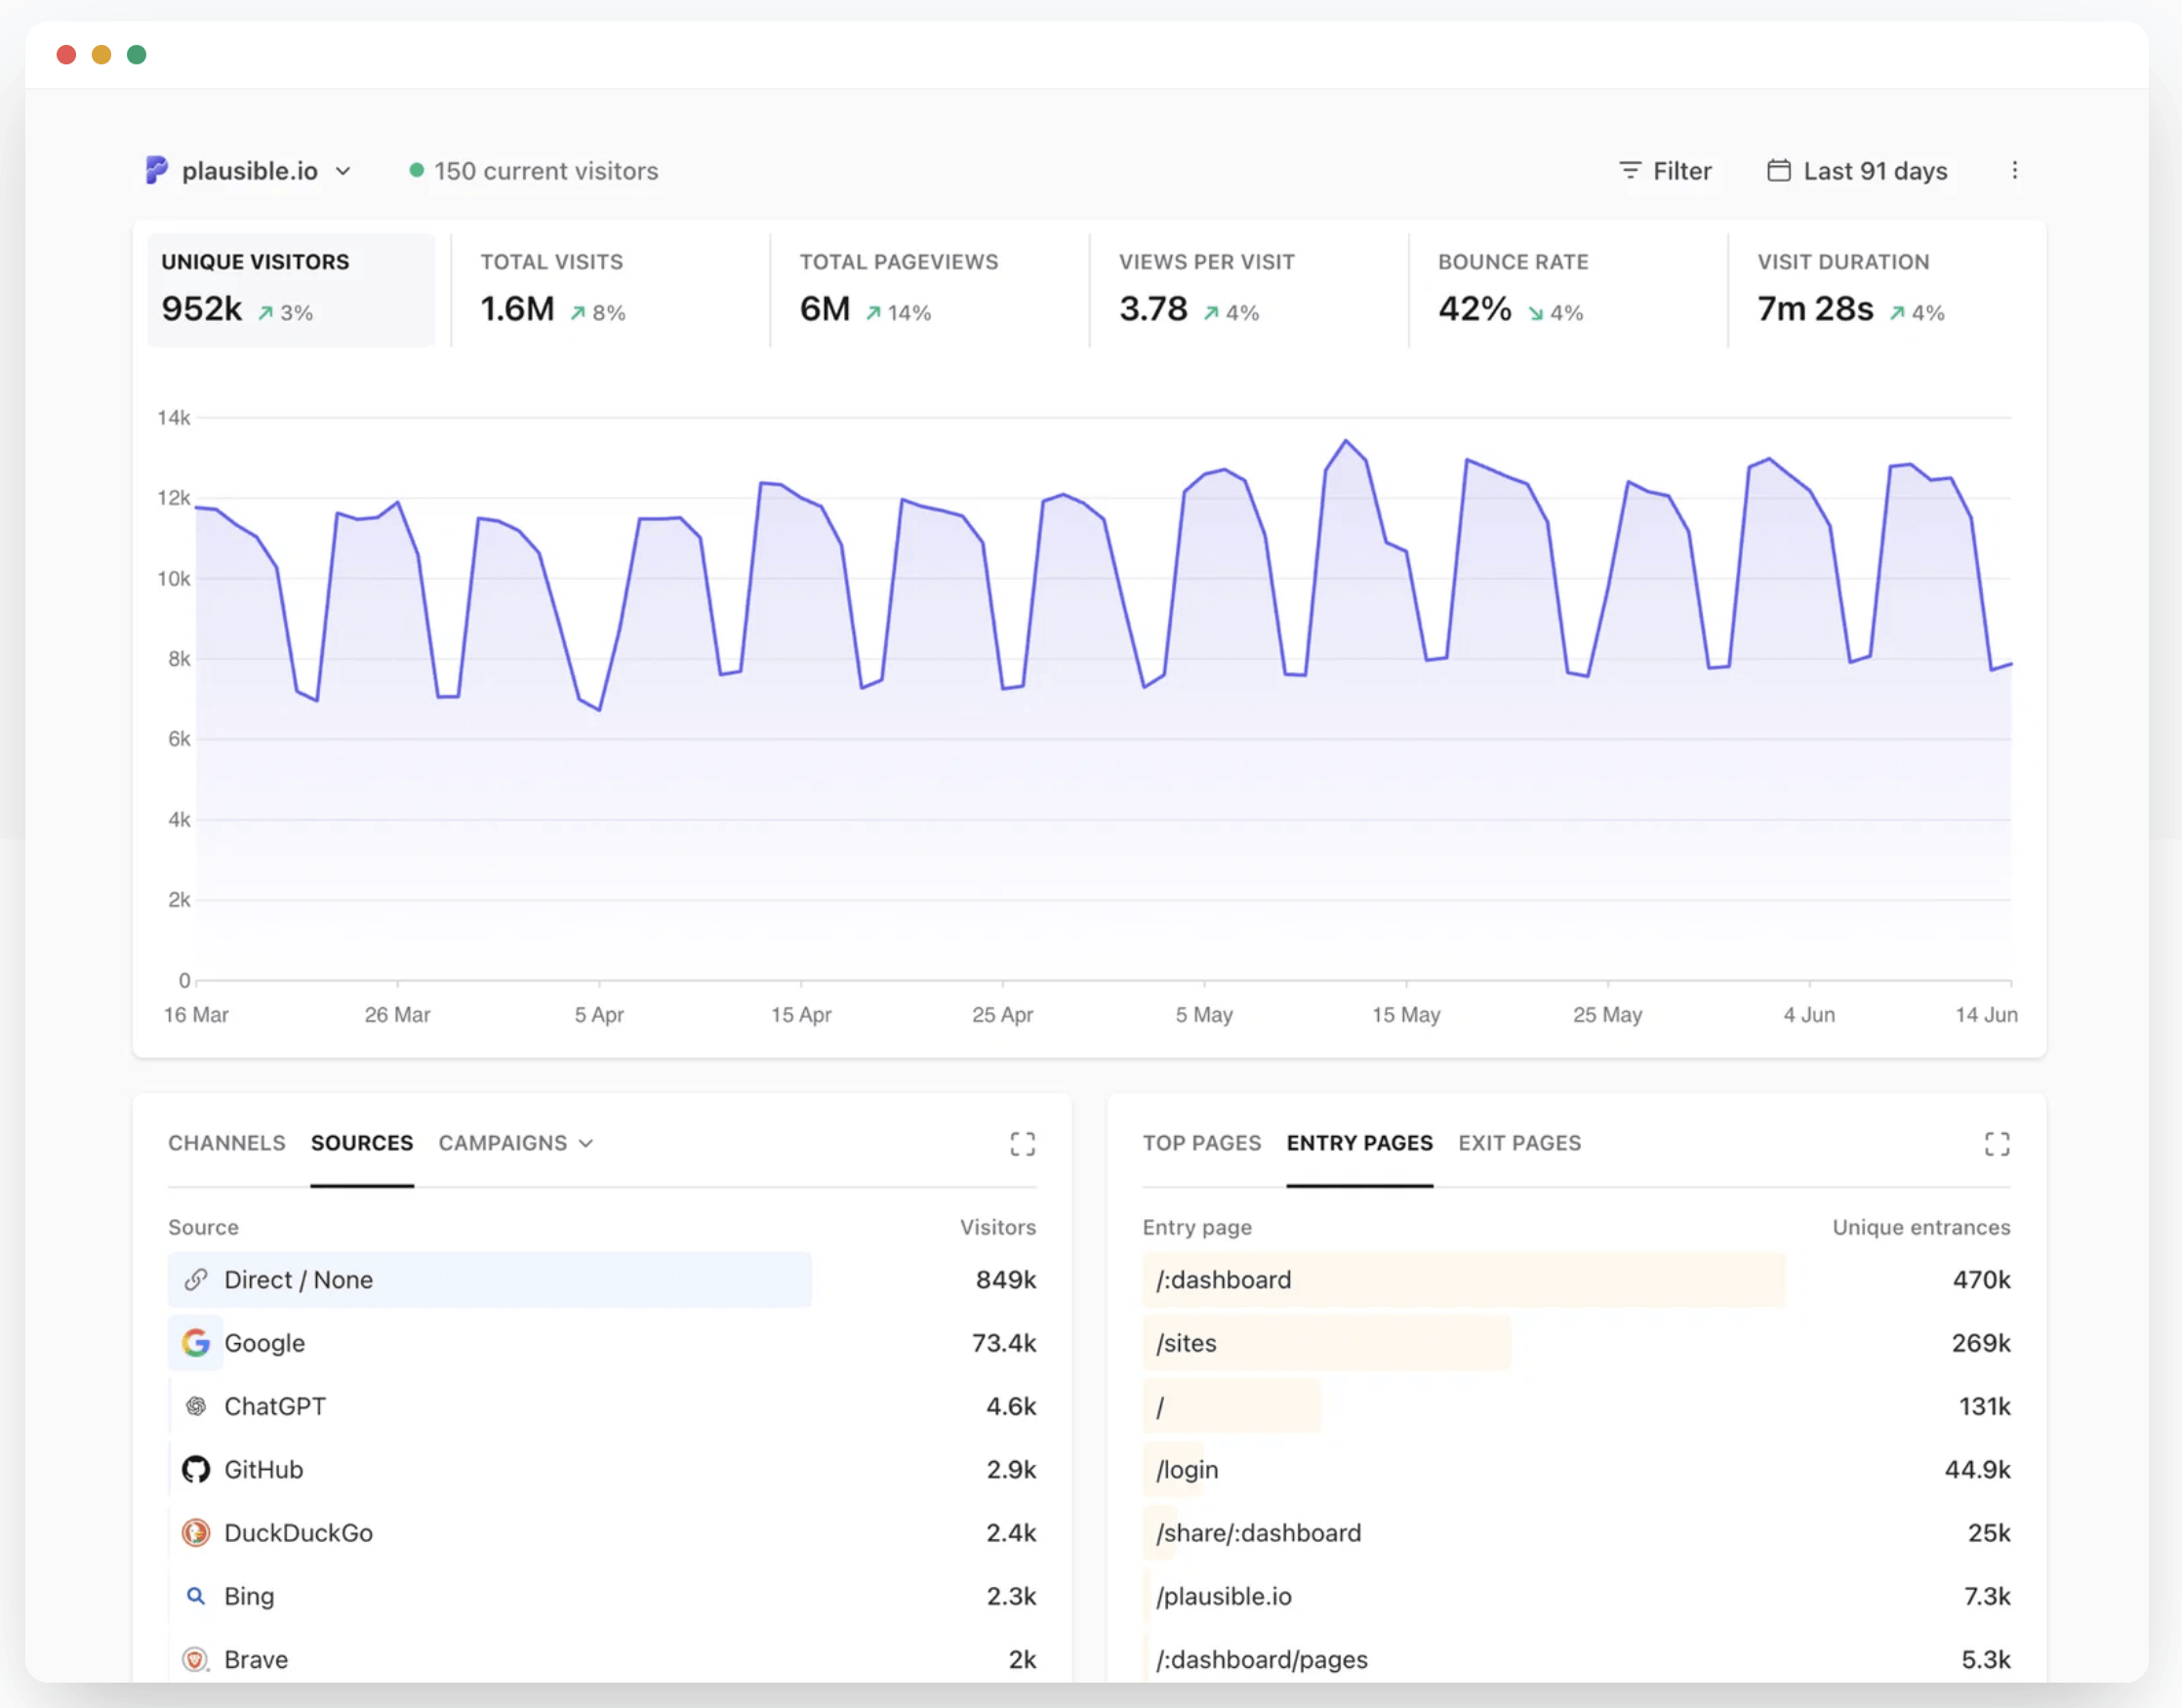Switch to the Exit Pages tab

pos(1519,1143)
